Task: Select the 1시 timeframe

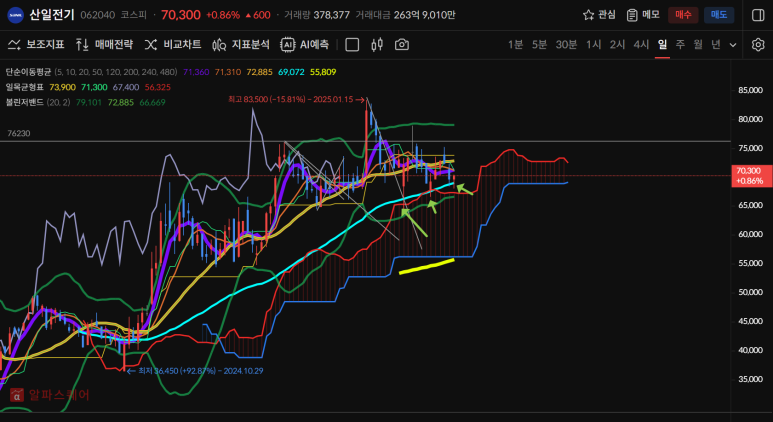Action: point(594,45)
